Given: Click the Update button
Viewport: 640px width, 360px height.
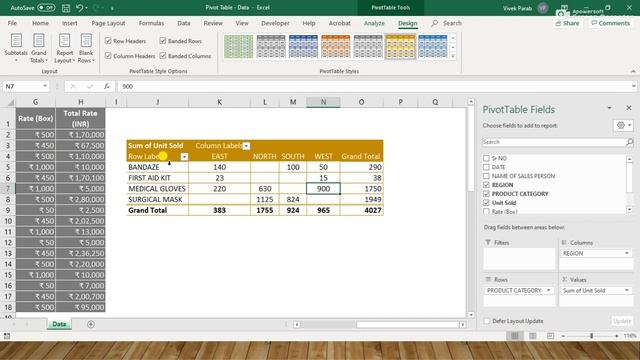Looking at the screenshot, I should pyautogui.click(x=622, y=321).
